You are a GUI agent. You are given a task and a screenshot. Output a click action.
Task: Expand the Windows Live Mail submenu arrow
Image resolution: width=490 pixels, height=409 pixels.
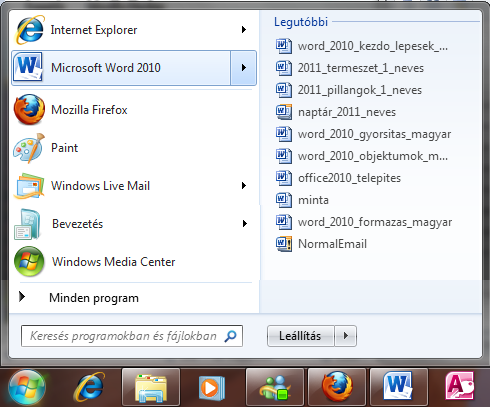[244, 186]
